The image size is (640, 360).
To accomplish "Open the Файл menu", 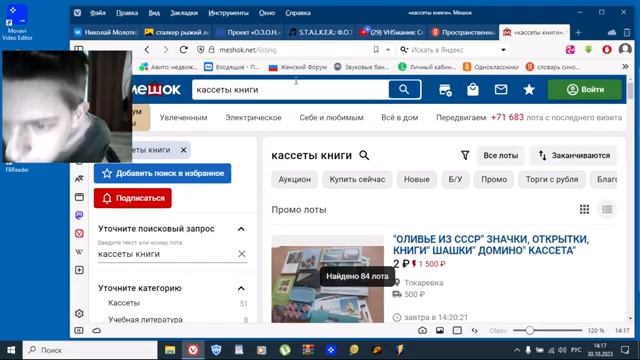I will [98, 13].
